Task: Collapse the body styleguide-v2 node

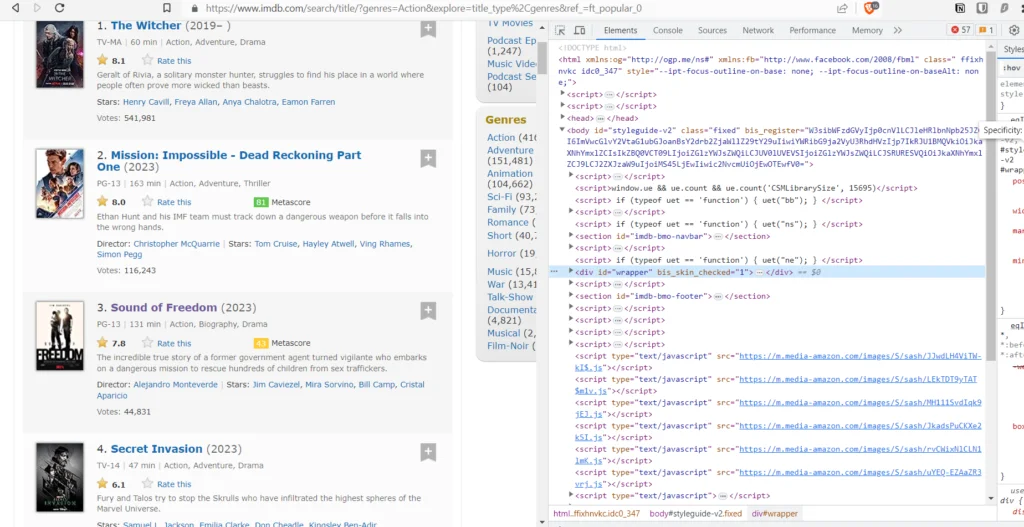Action: point(563,130)
